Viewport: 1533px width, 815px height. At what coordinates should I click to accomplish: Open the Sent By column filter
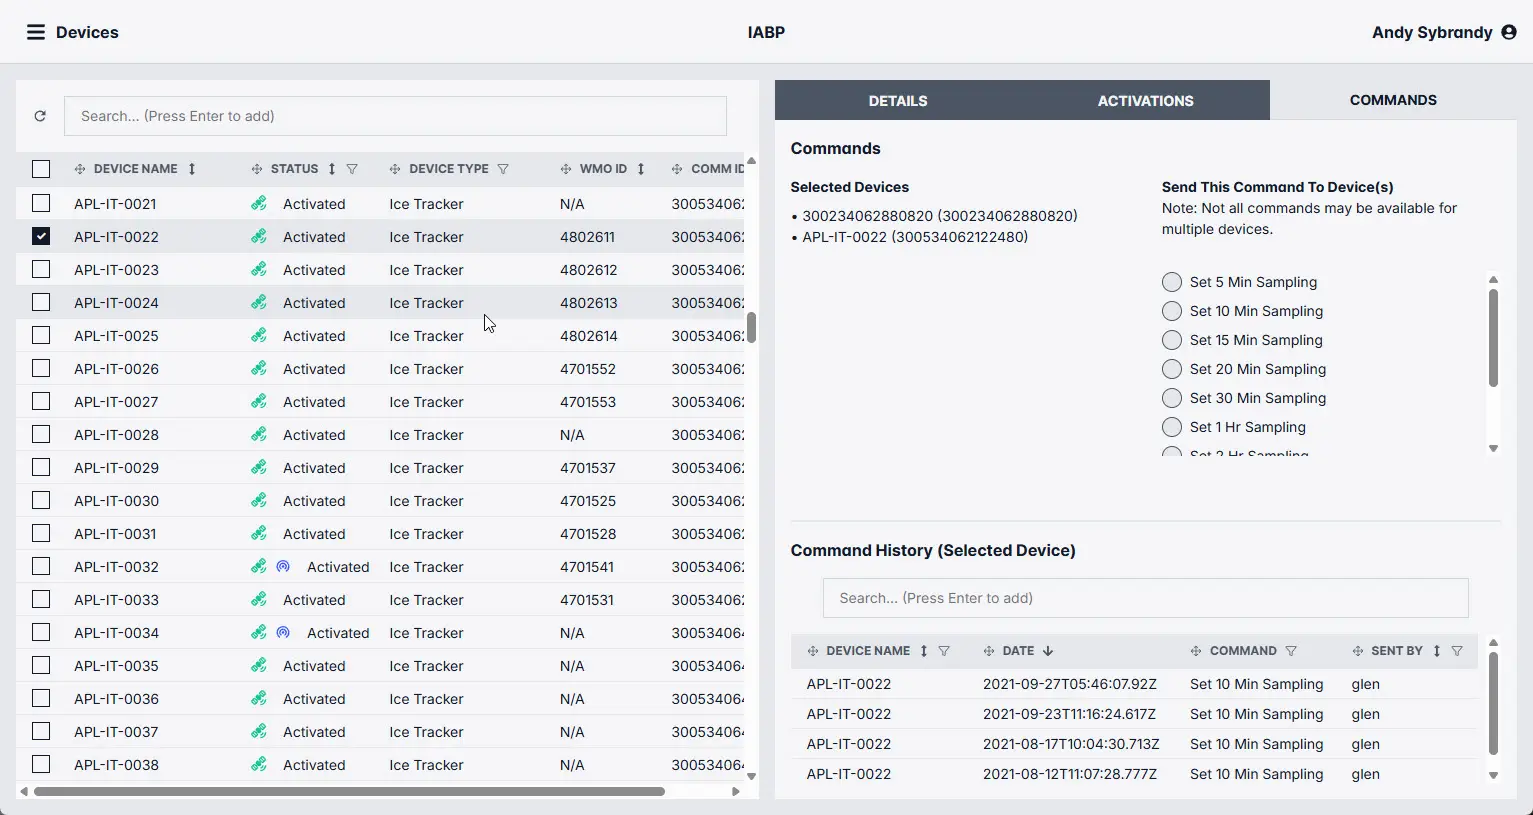click(x=1457, y=651)
